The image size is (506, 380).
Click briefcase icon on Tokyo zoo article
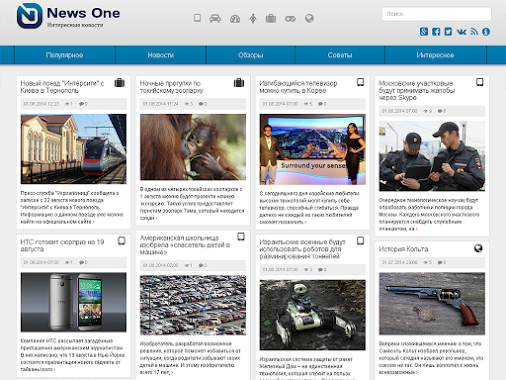239,83
